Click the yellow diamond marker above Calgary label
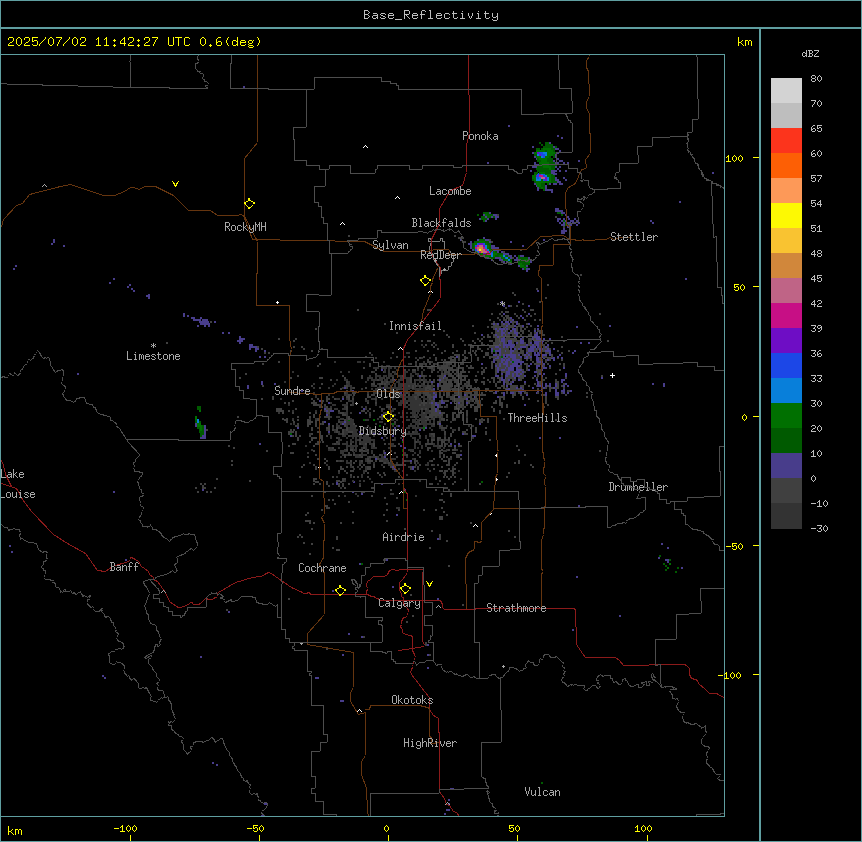 click(x=405, y=589)
